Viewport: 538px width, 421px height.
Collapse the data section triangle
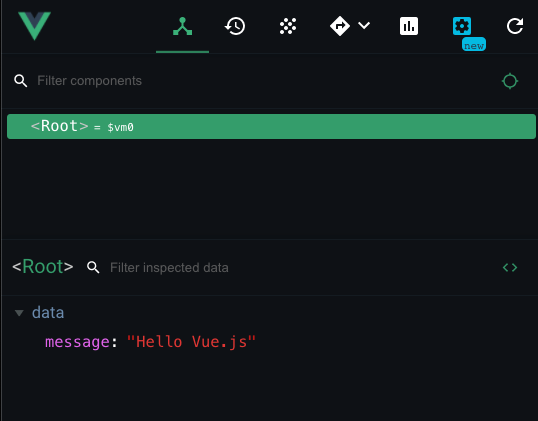pyautogui.click(x=19, y=313)
